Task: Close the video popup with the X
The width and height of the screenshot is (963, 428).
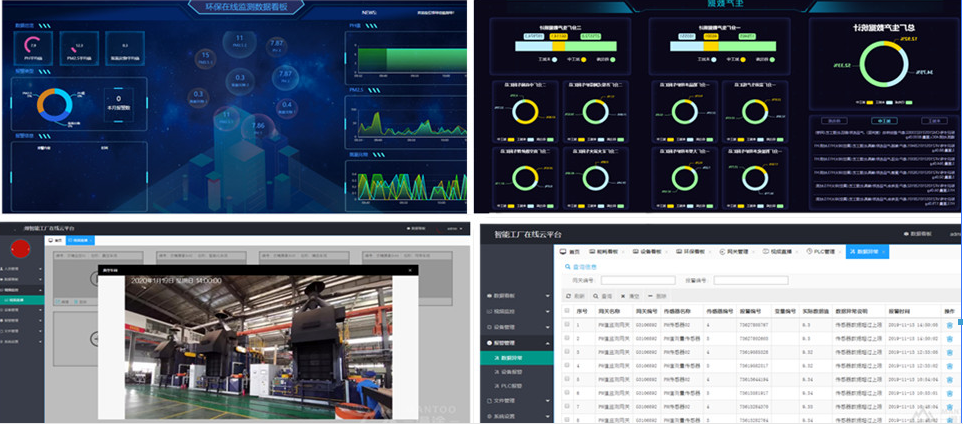Action: (410, 270)
